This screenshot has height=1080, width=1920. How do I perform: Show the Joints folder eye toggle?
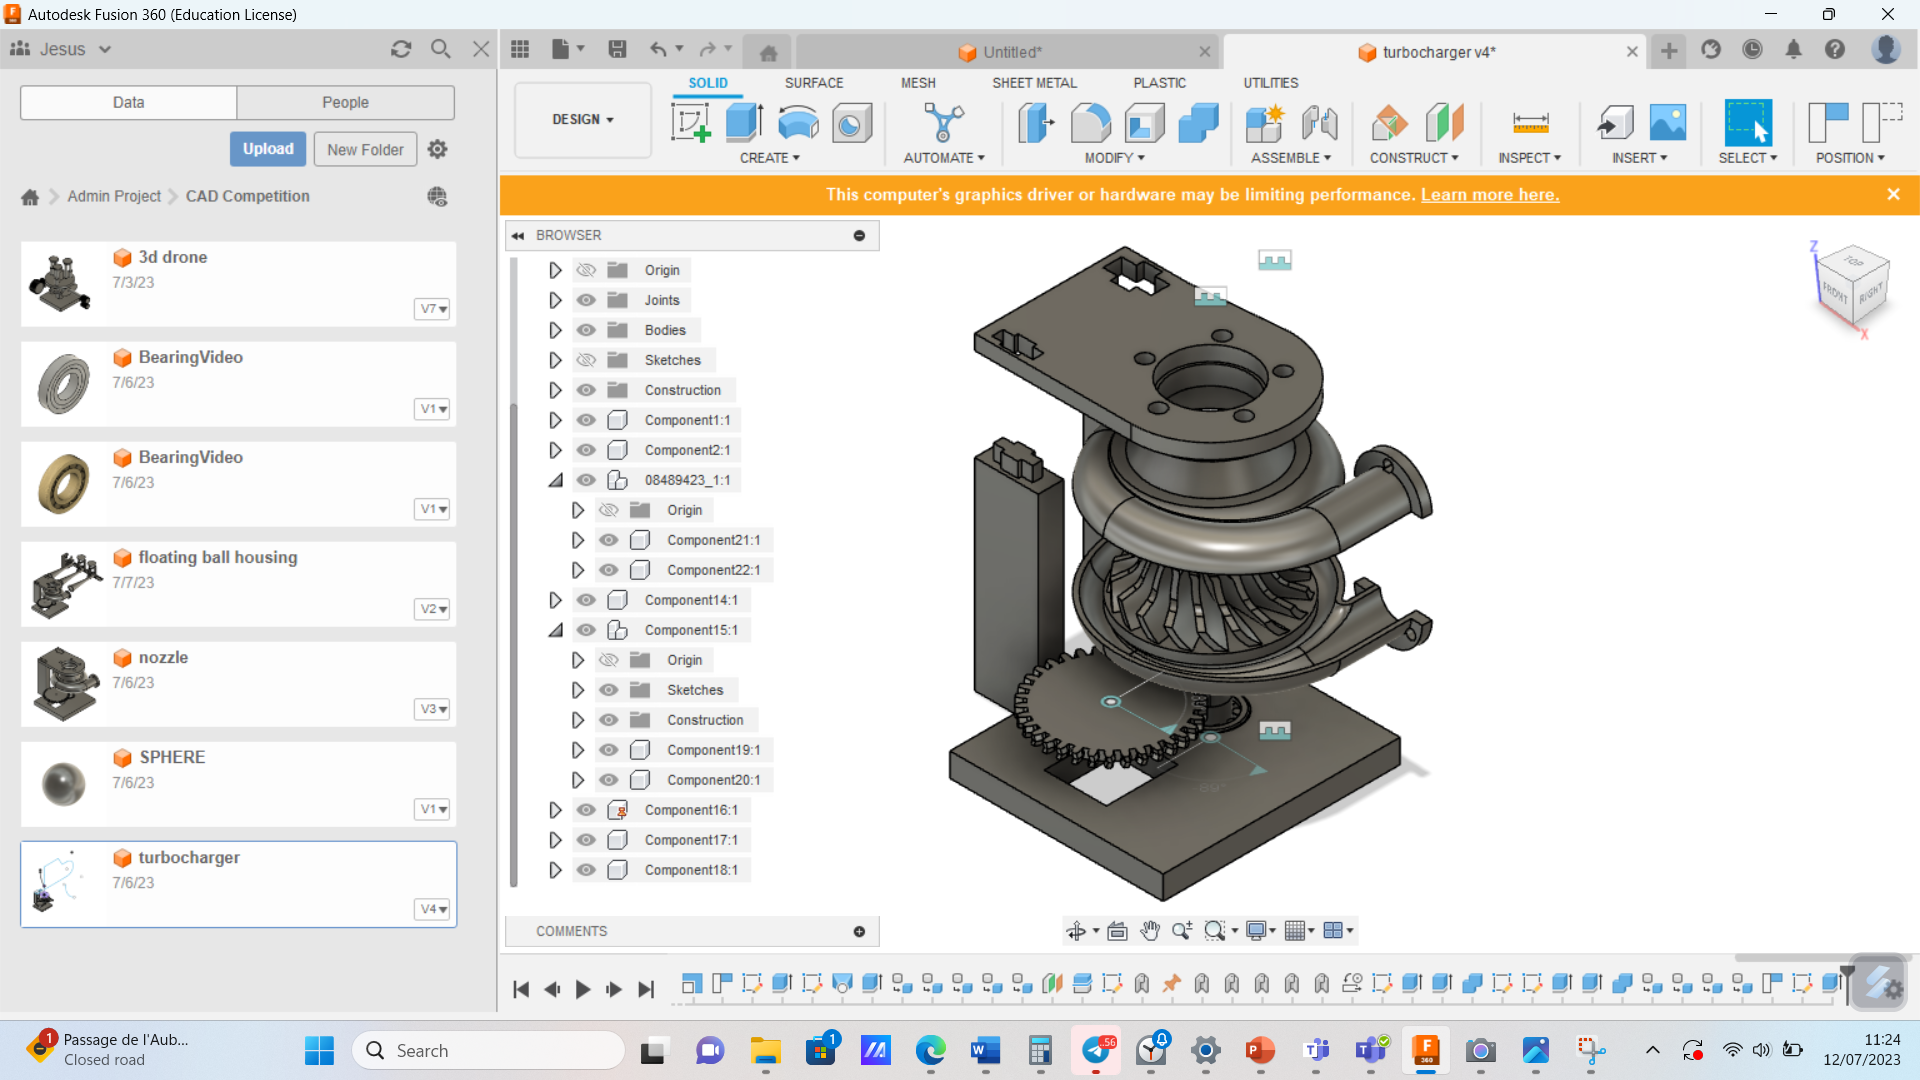click(586, 300)
